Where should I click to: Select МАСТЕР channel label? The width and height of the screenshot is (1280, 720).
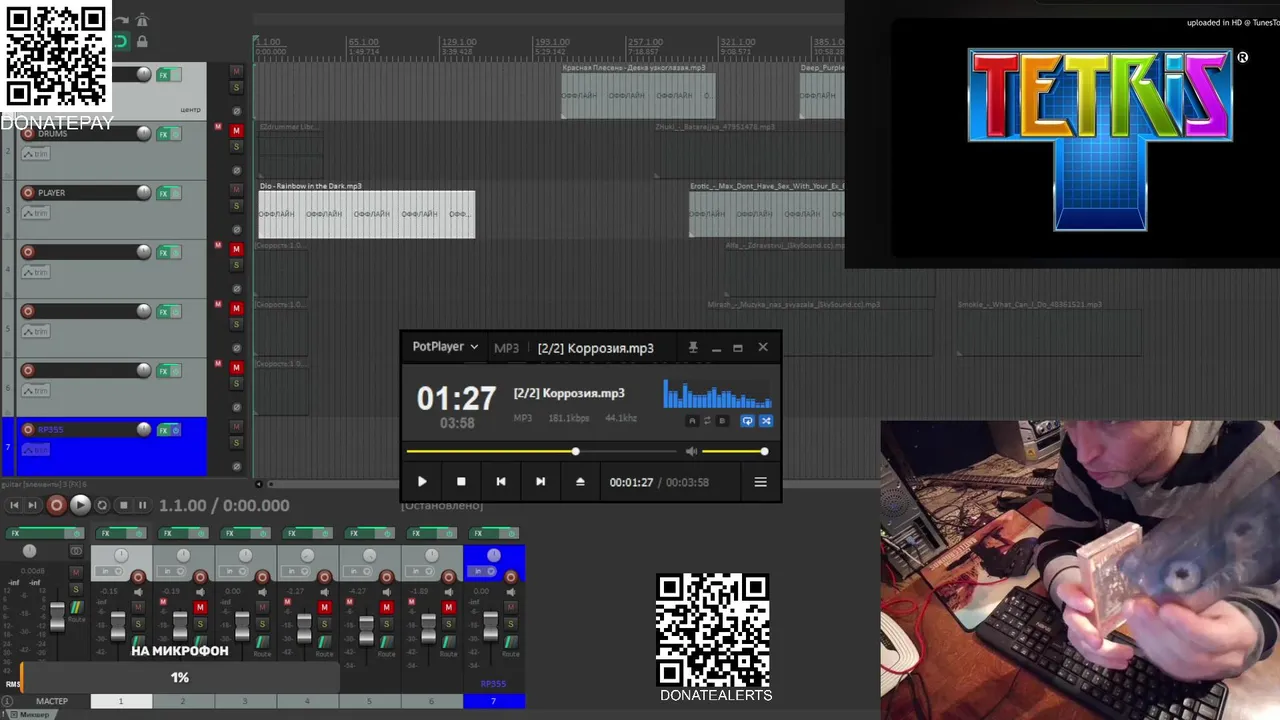(52, 701)
